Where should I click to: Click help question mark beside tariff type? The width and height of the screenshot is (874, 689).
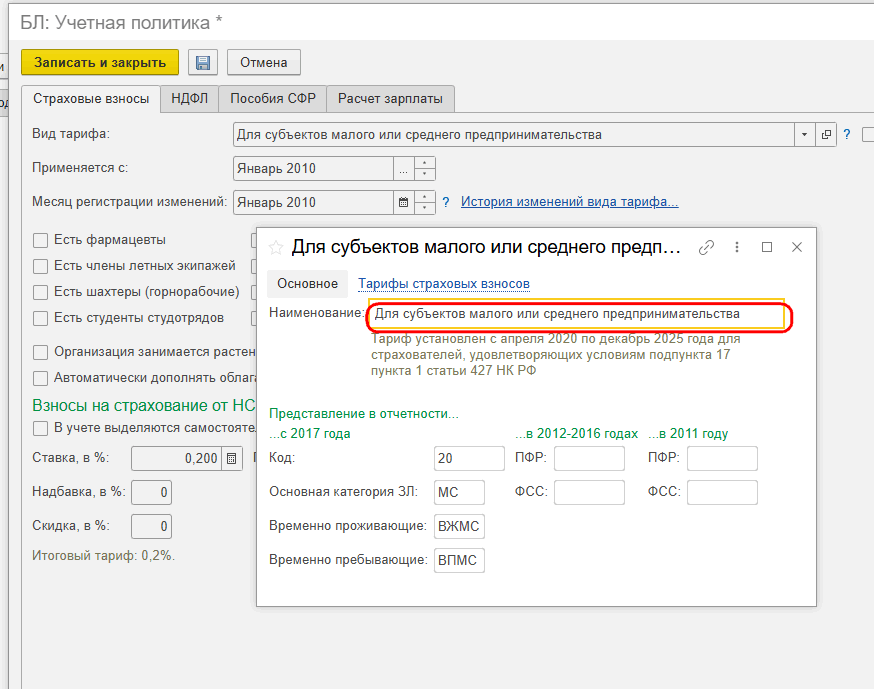click(x=847, y=134)
